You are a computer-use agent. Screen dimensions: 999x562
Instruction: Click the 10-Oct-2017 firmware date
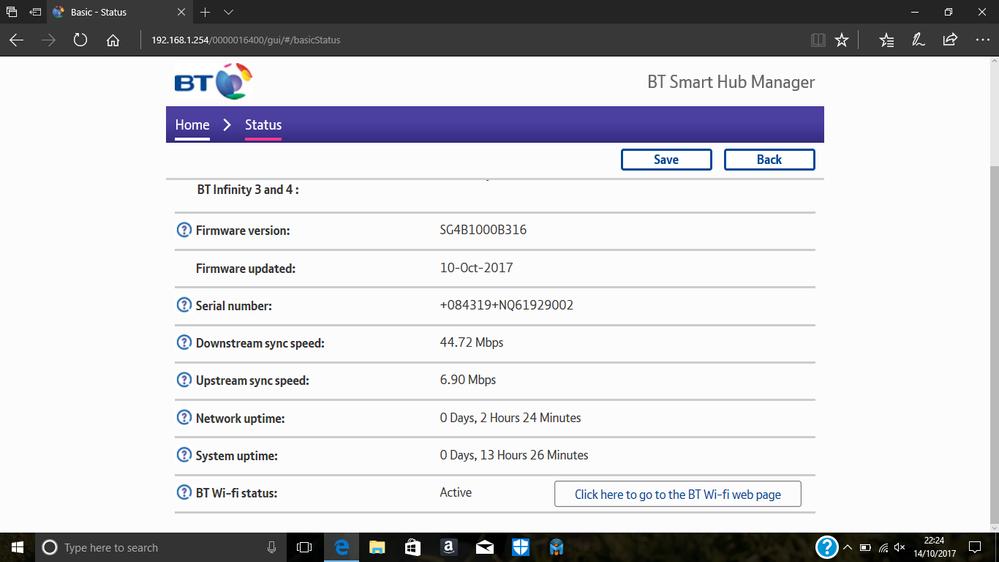click(476, 268)
